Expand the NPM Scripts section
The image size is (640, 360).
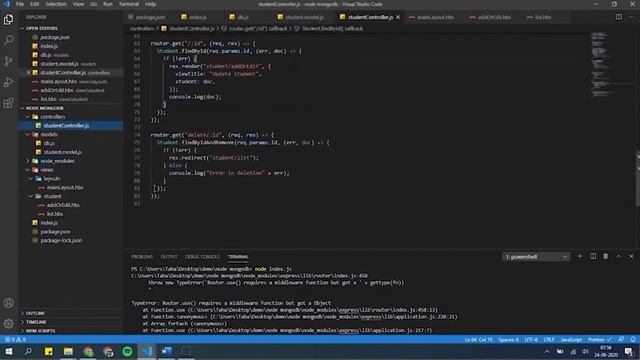[x=40, y=331]
